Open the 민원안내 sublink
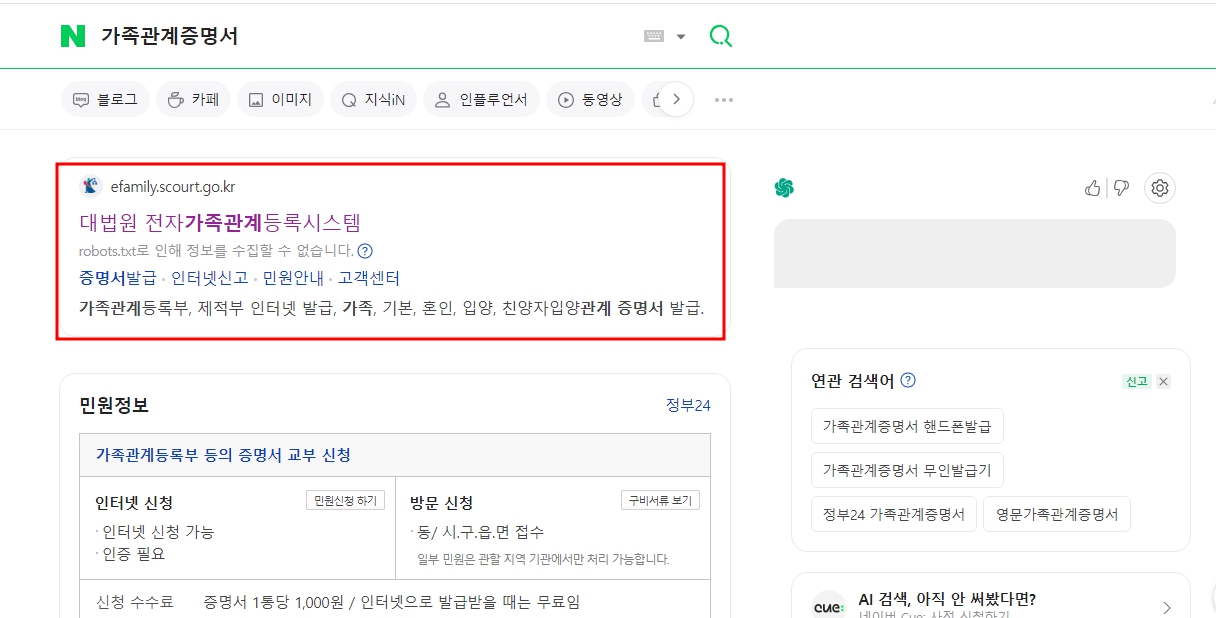Screen dimensions: 1216x618 (293, 278)
